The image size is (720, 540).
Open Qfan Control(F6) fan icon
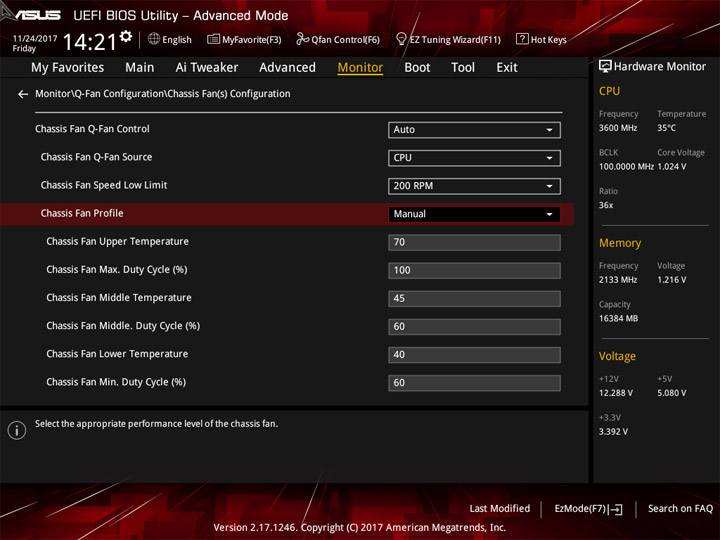click(302, 39)
